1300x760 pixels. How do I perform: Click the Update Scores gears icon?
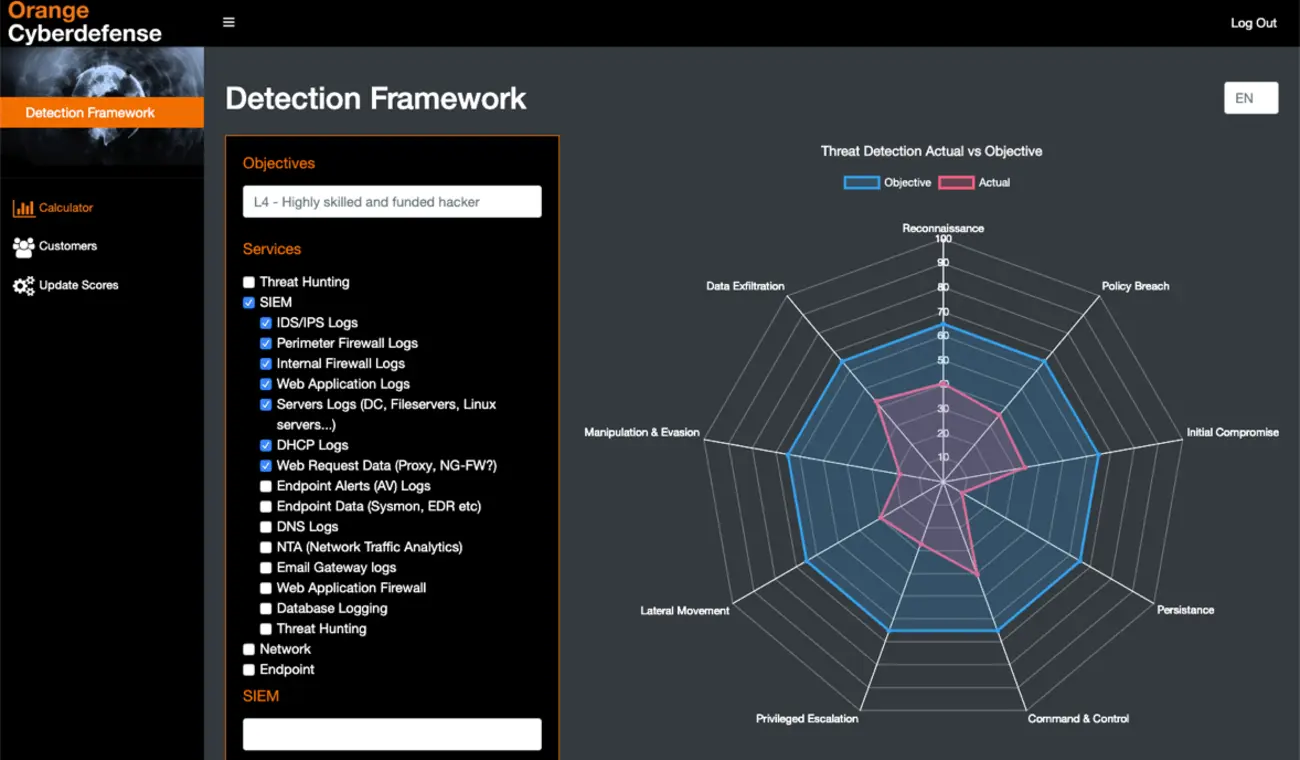point(23,285)
